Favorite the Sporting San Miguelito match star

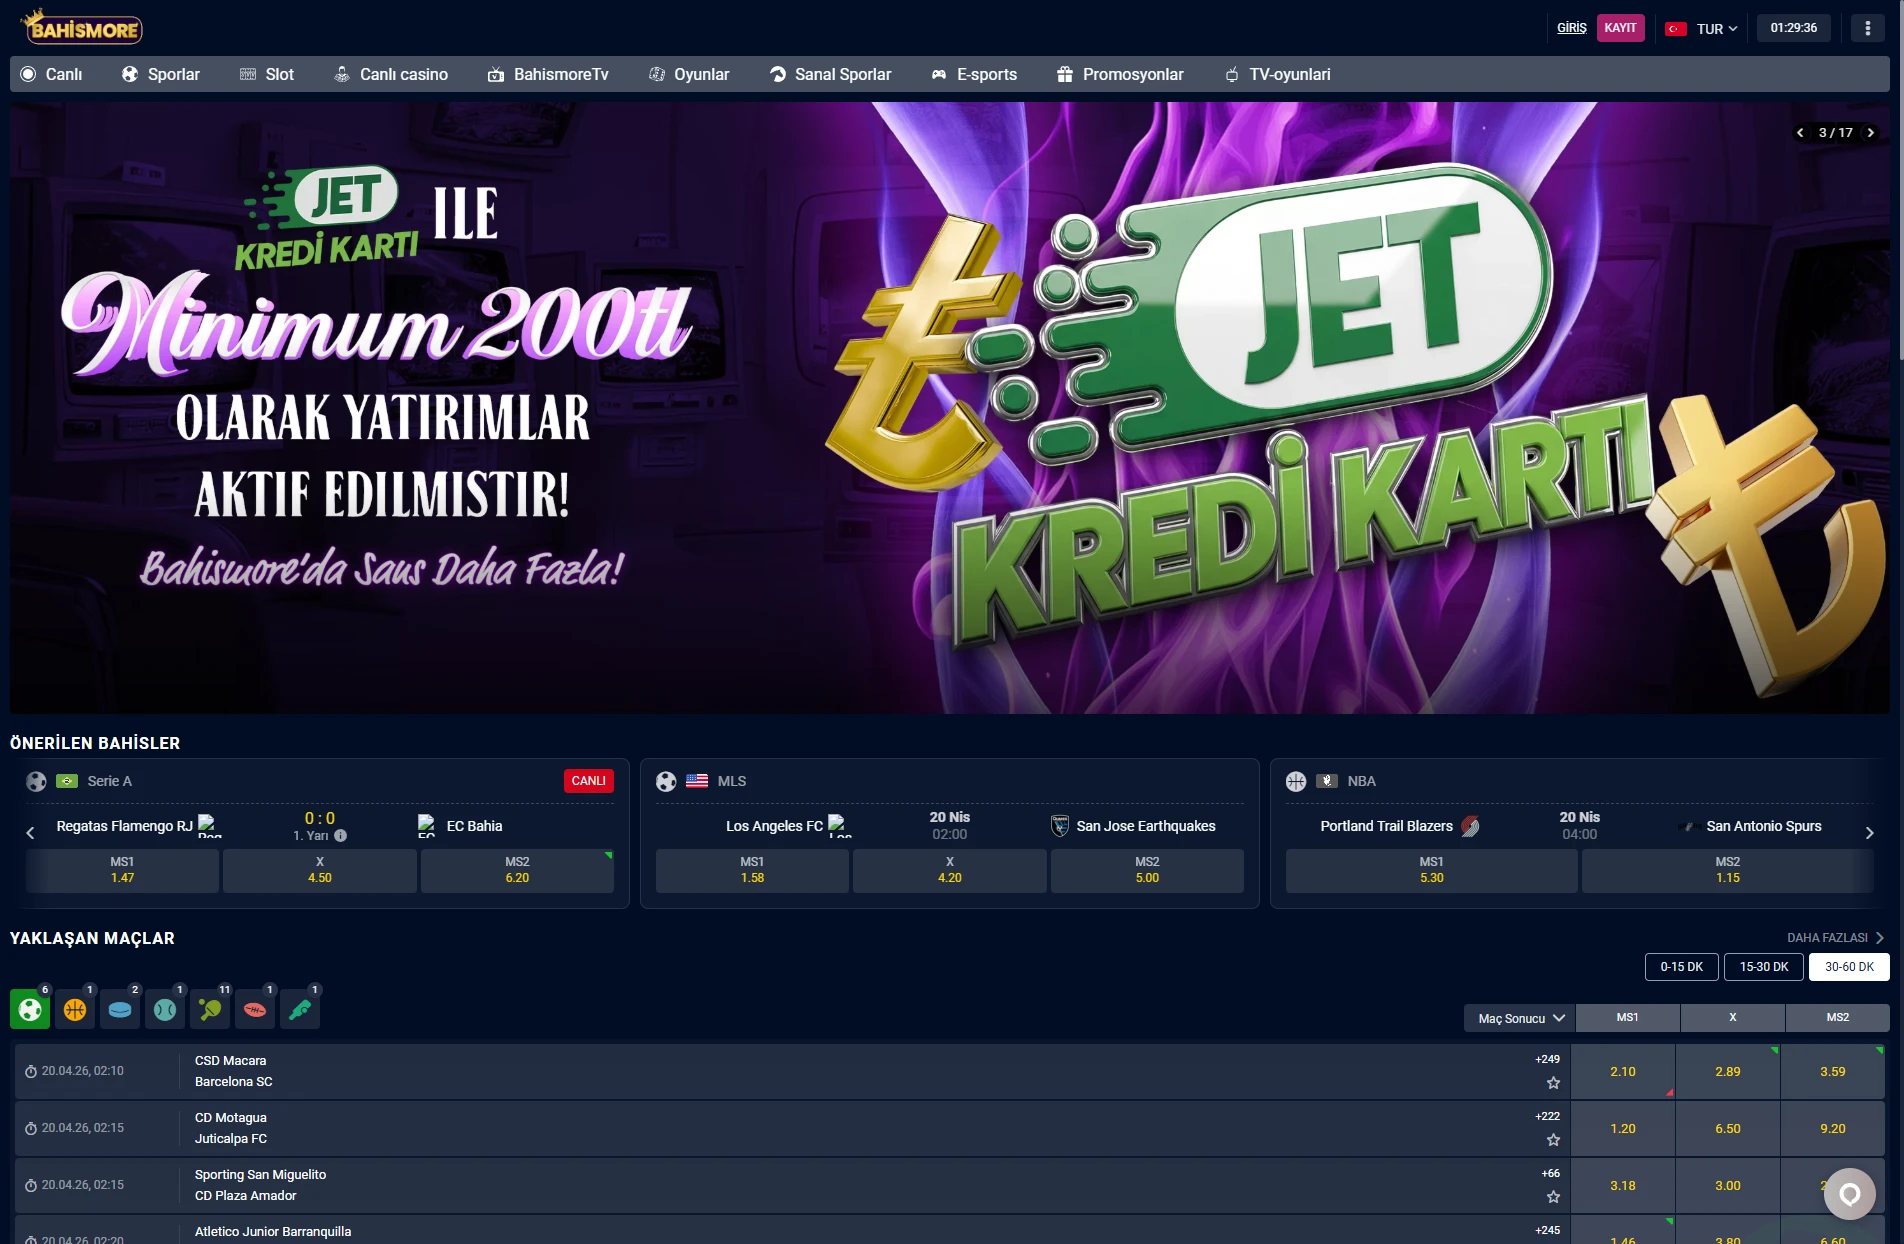point(1553,1196)
